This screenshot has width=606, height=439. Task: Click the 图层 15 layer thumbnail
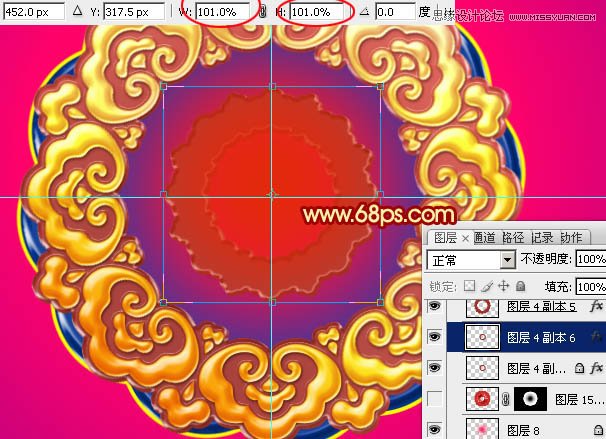[x=482, y=399]
